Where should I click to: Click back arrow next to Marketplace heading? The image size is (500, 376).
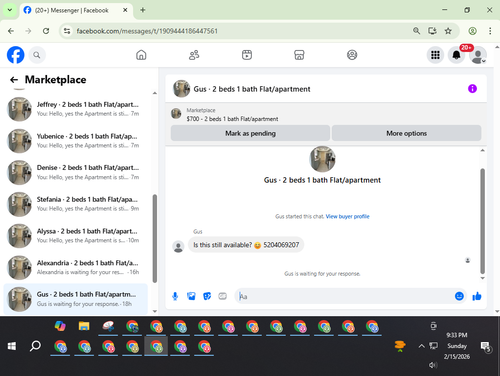[x=14, y=80]
